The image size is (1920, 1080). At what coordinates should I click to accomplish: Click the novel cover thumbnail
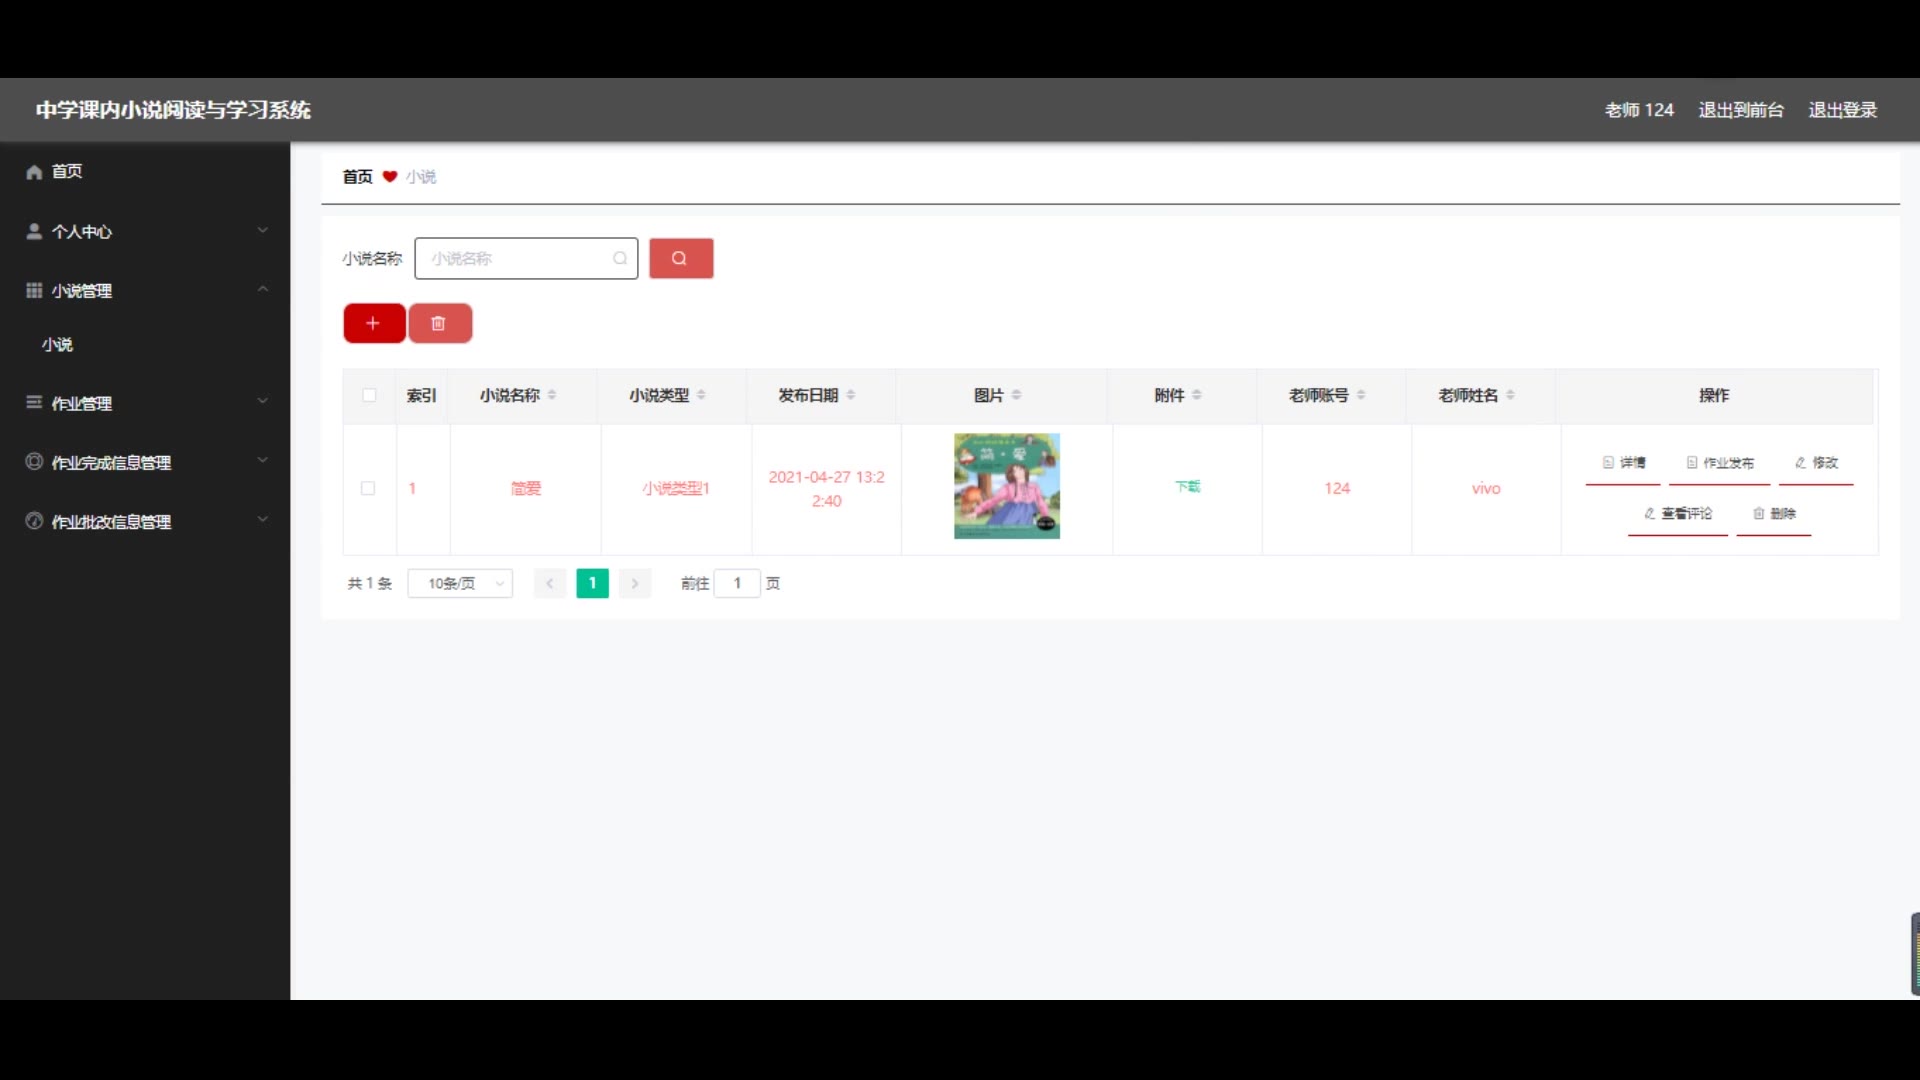tap(1007, 486)
